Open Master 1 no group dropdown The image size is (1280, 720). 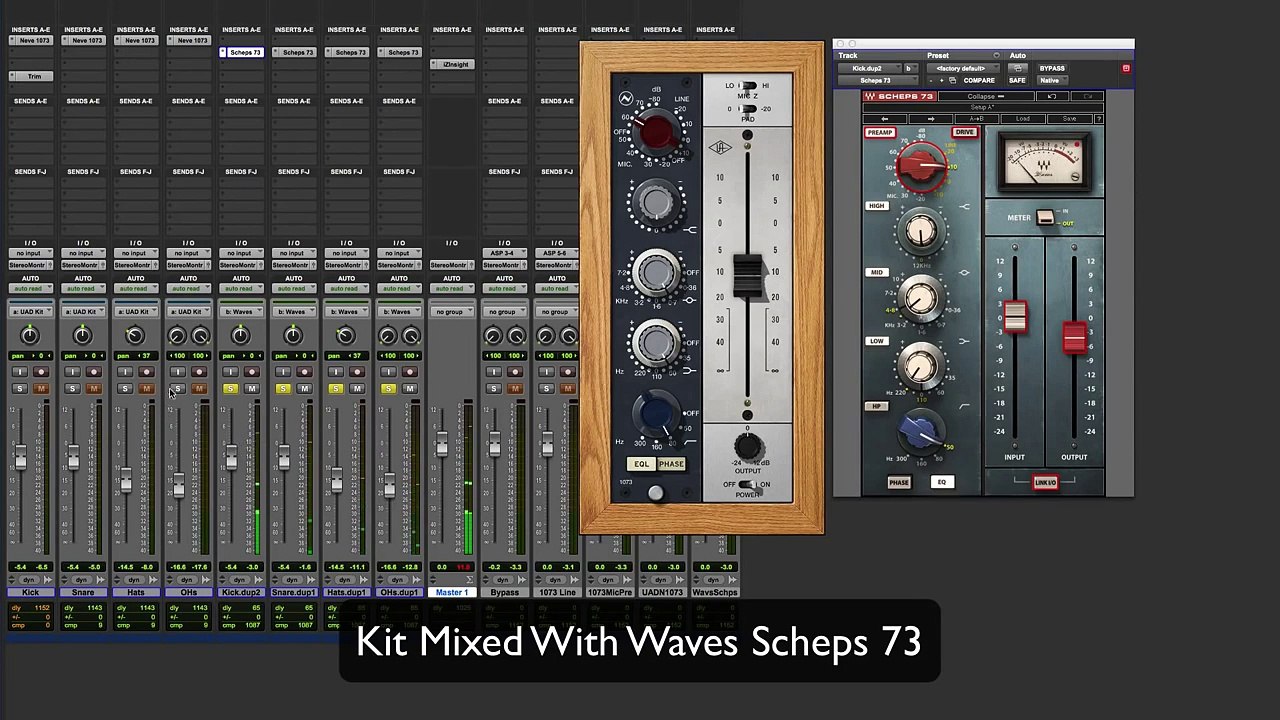click(x=452, y=312)
